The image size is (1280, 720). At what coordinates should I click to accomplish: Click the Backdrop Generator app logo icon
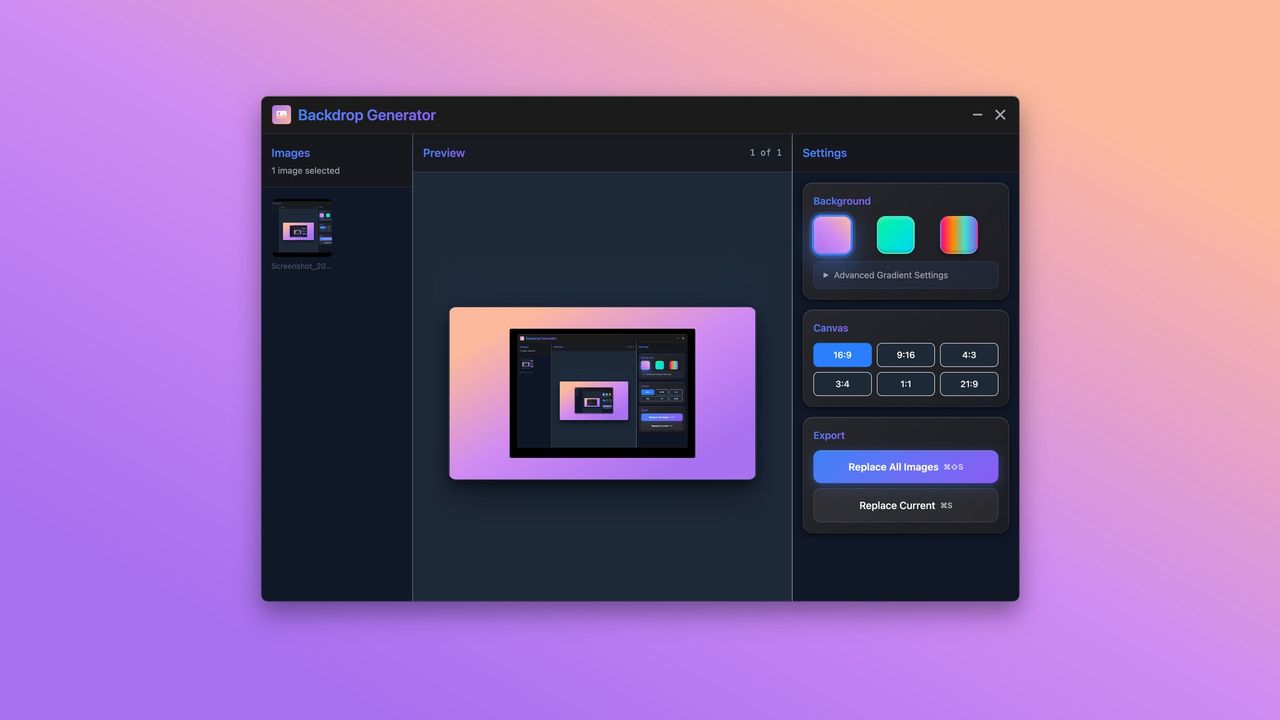(282, 115)
